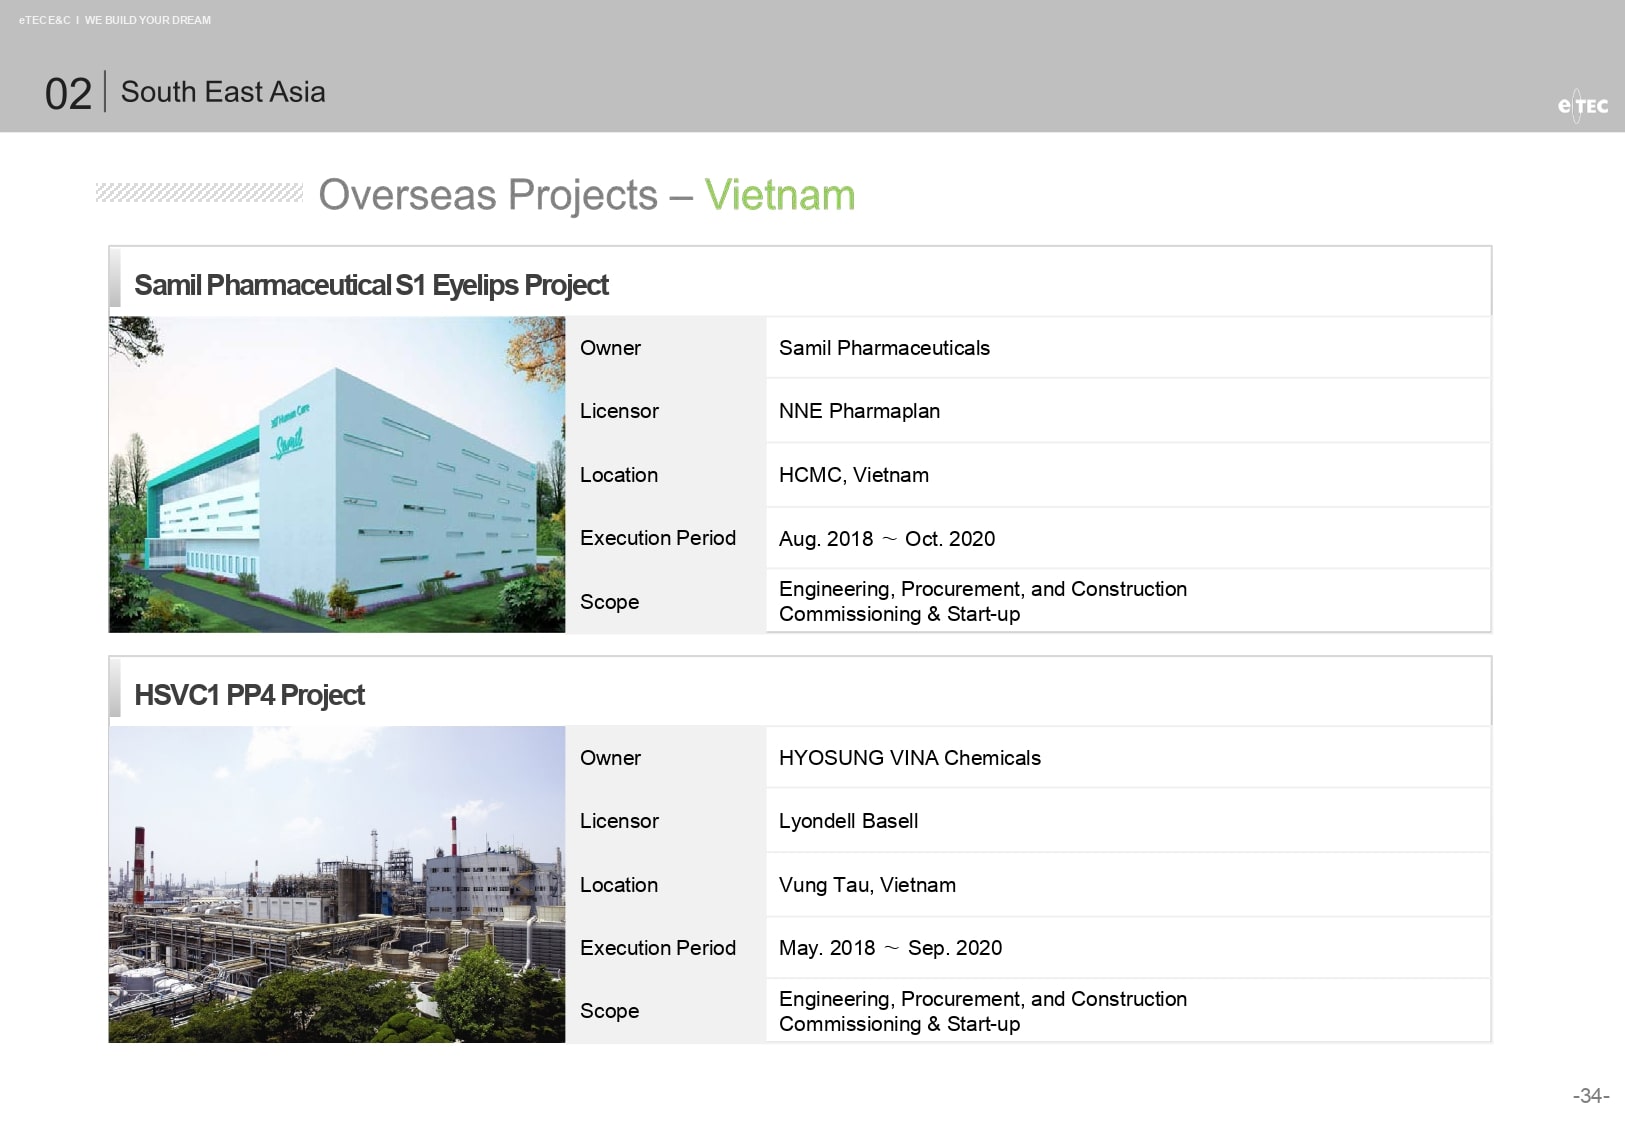Viewport: 1625px width, 1125px height.
Task: Click the HSVC1 project scope description text
Action: pos(983,1011)
